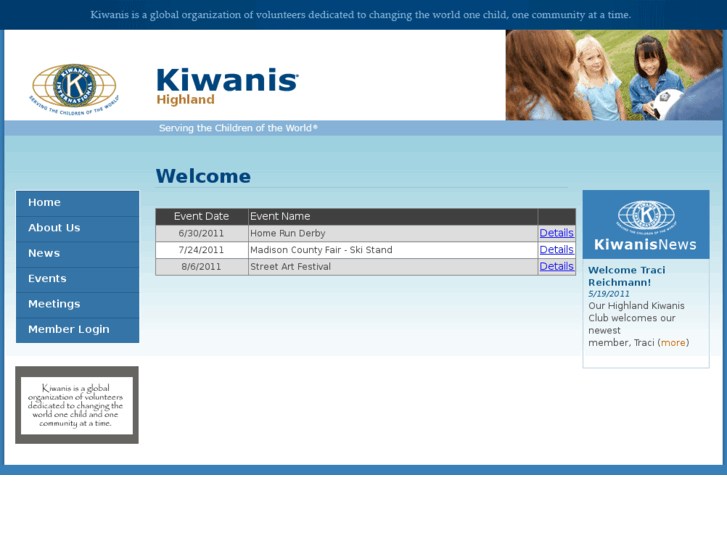
Task: Open the Home menu item
Action: [x=77, y=203]
